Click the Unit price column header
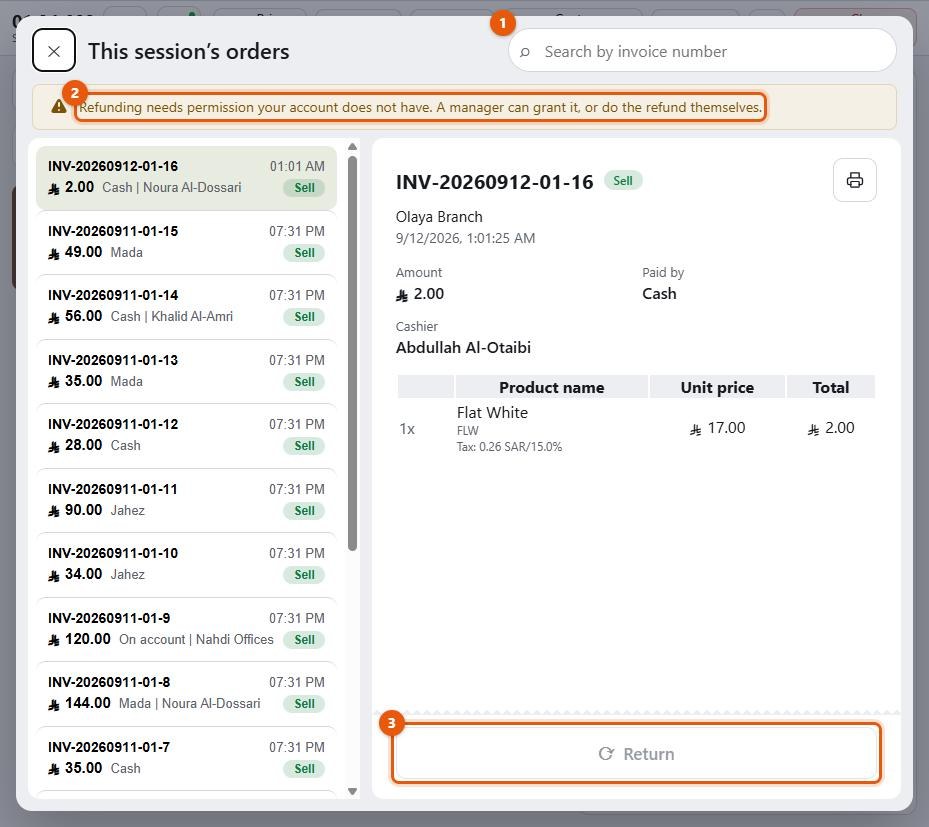This screenshot has width=929, height=827. [717, 387]
